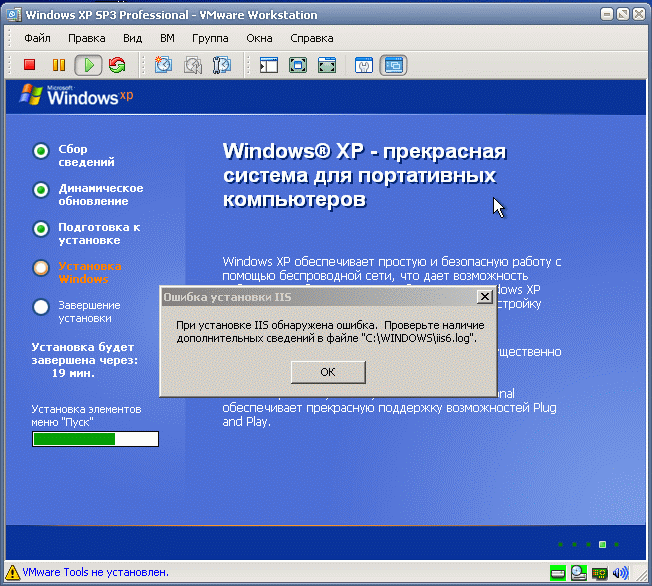Click the 'Установка будет завершена через' text
This screenshot has width=652, height=586.
pos(84,354)
